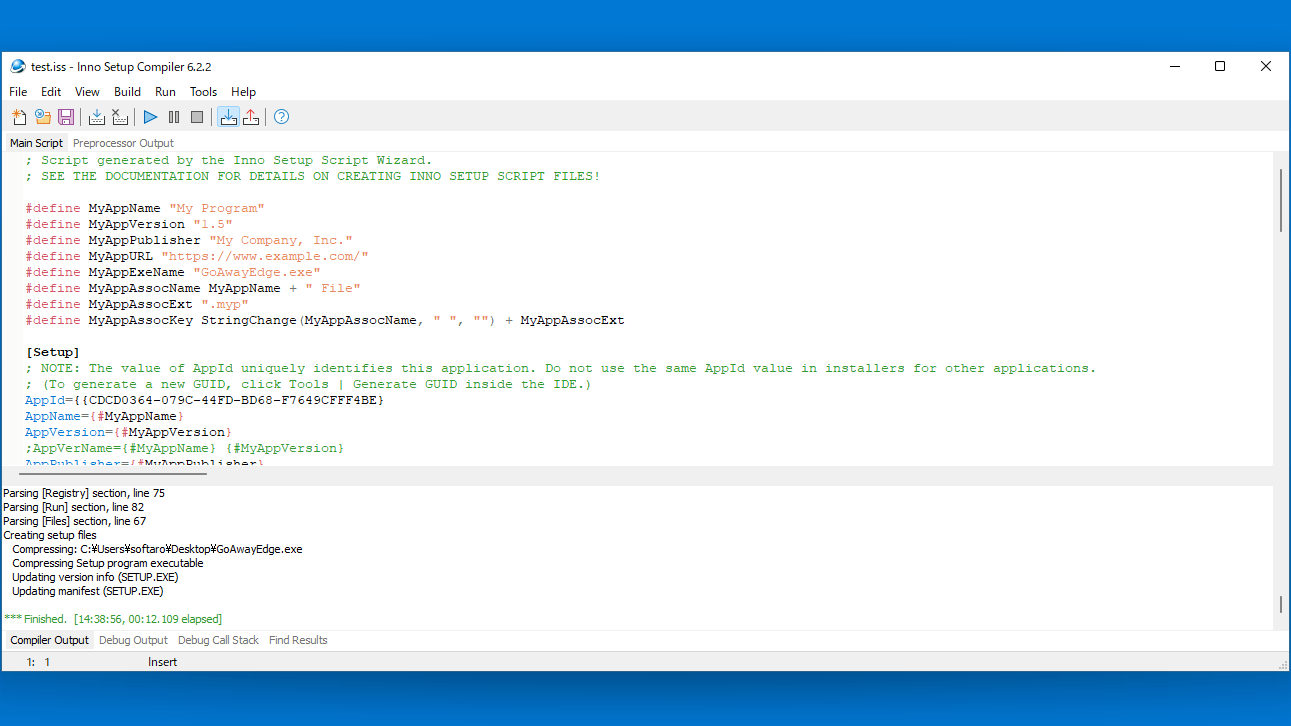This screenshot has height=726, width=1291.
Task: Click the "Creating setup files" output line
Action: pos(50,535)
